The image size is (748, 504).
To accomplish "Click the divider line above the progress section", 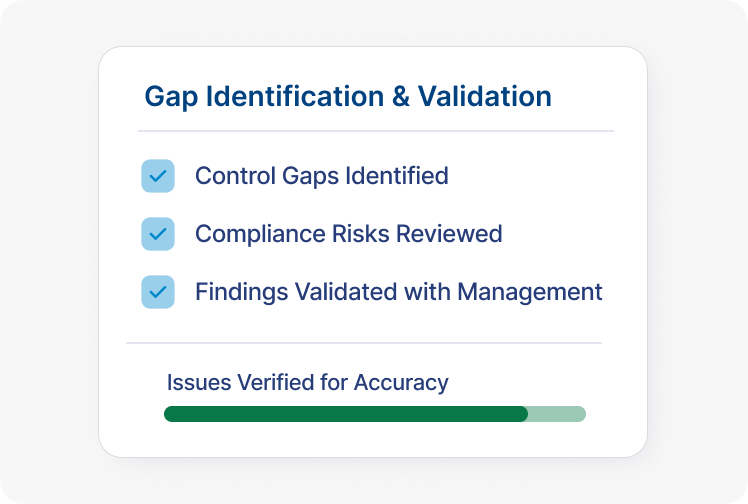I will coord(364,343).
